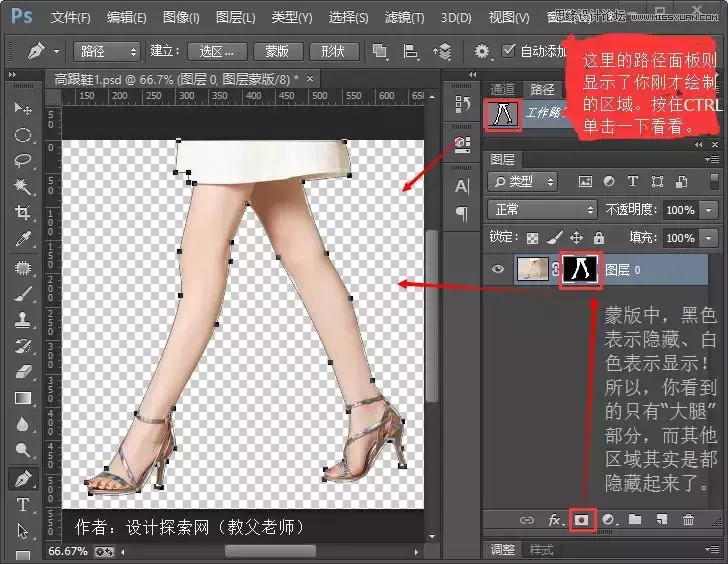
Task: Open the 文件 menu
Action: tap(71, 18)
